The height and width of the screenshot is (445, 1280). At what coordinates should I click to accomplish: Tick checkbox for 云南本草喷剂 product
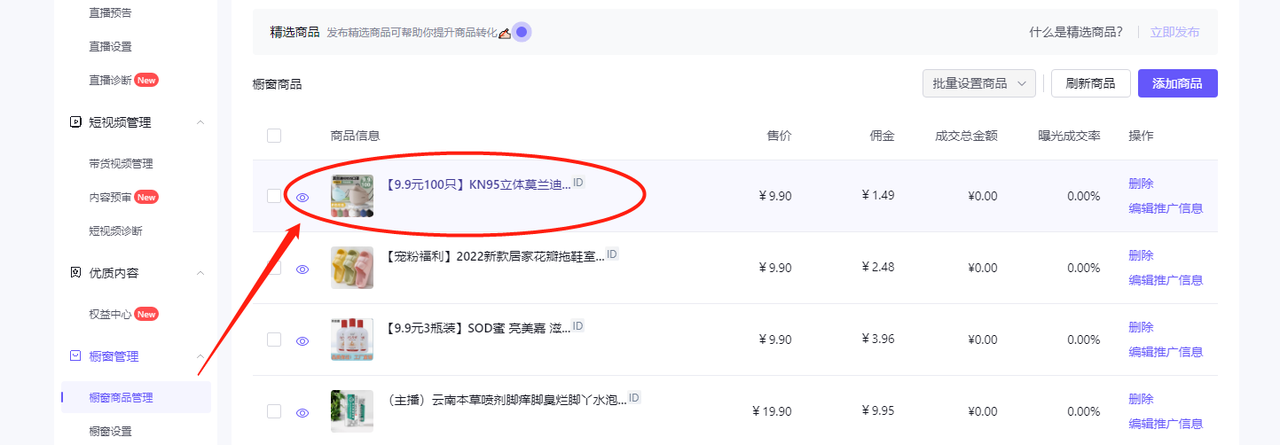(x=274, y=411)
